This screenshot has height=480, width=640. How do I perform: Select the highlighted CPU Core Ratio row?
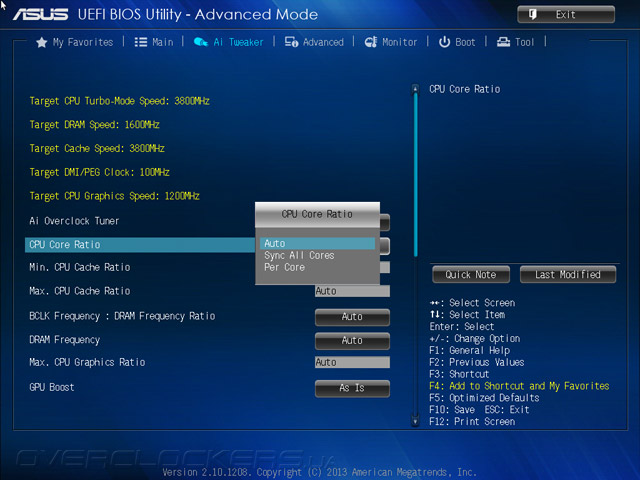(140, 244)
